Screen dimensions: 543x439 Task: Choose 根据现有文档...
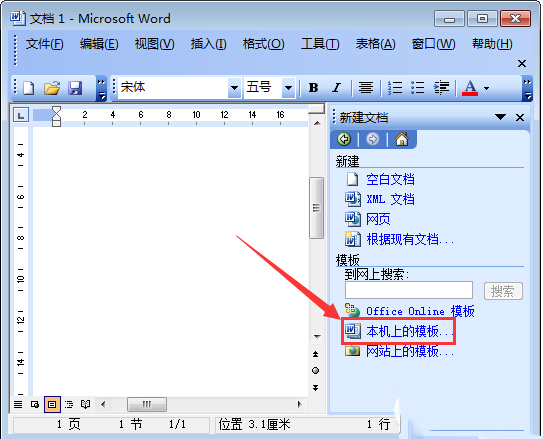point(410,239)
